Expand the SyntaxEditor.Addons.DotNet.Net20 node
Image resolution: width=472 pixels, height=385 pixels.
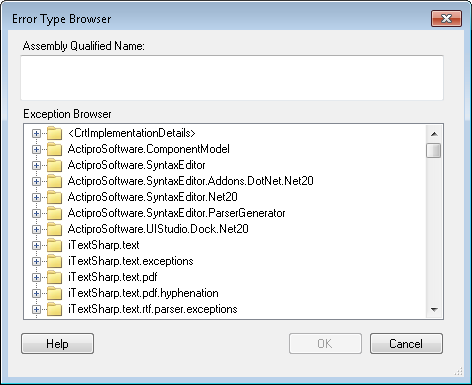pyautogui.click(x=36, y=181)
